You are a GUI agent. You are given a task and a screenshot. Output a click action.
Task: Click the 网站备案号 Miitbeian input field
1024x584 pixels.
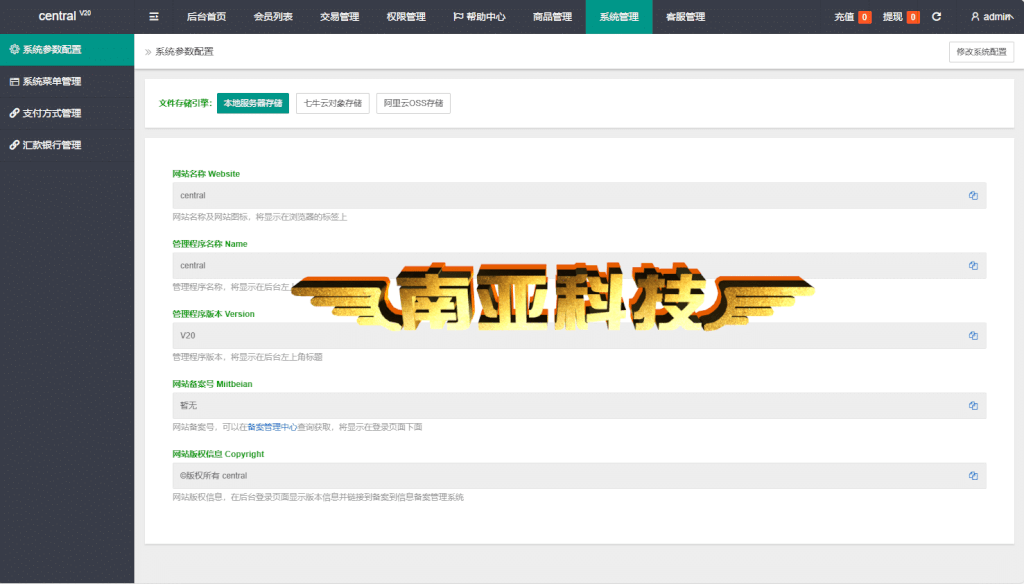[579, 406]
